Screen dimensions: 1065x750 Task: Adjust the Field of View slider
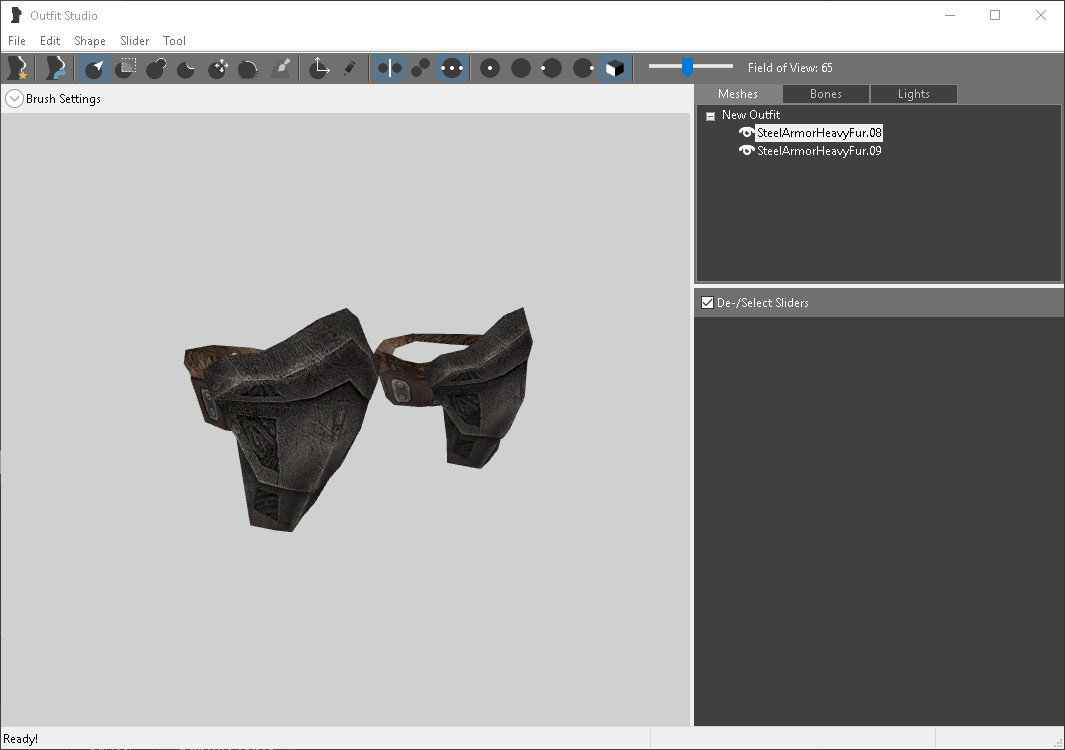pos(687,67)
